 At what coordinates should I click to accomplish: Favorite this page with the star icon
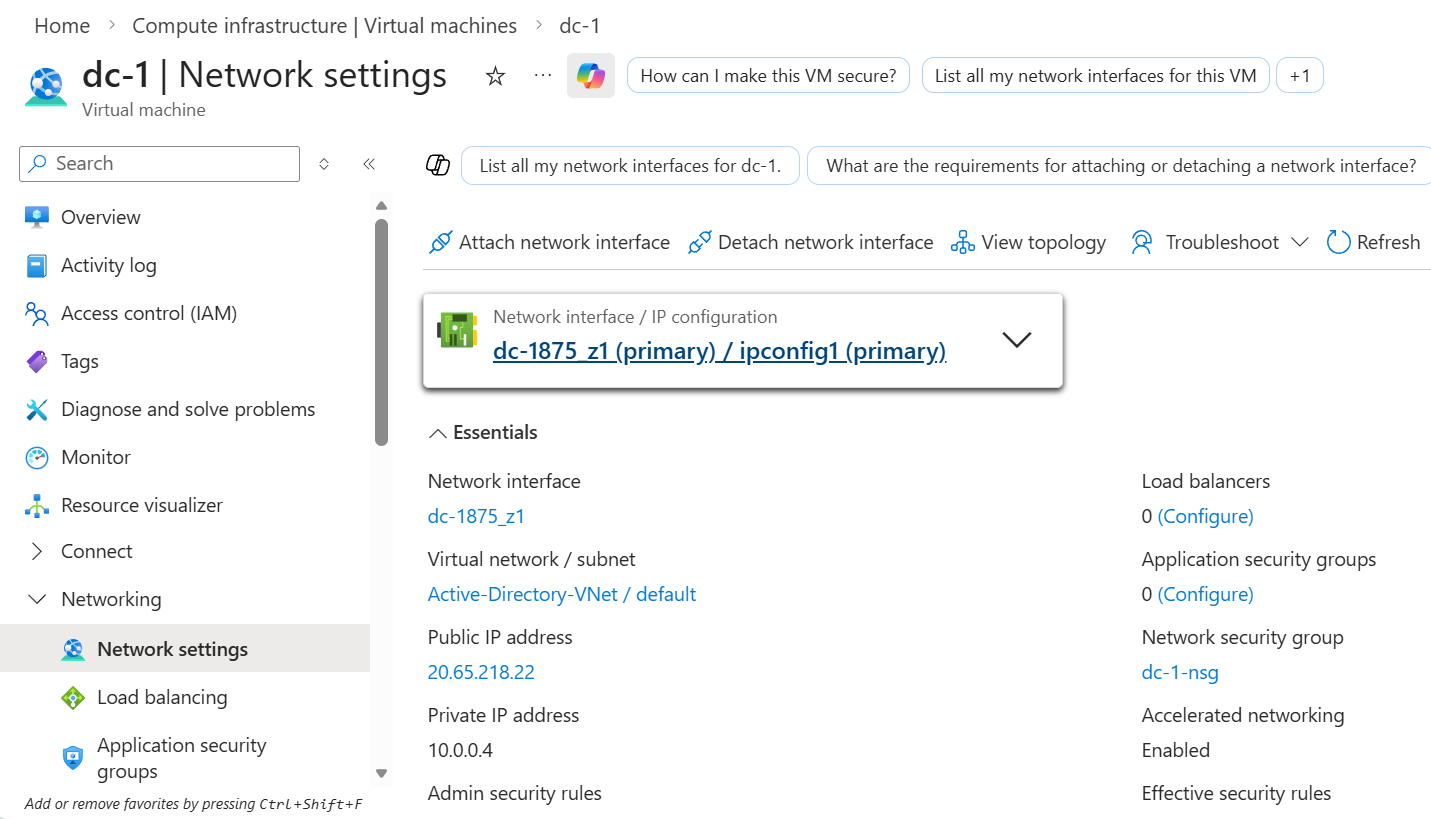[x=495, y=76]
